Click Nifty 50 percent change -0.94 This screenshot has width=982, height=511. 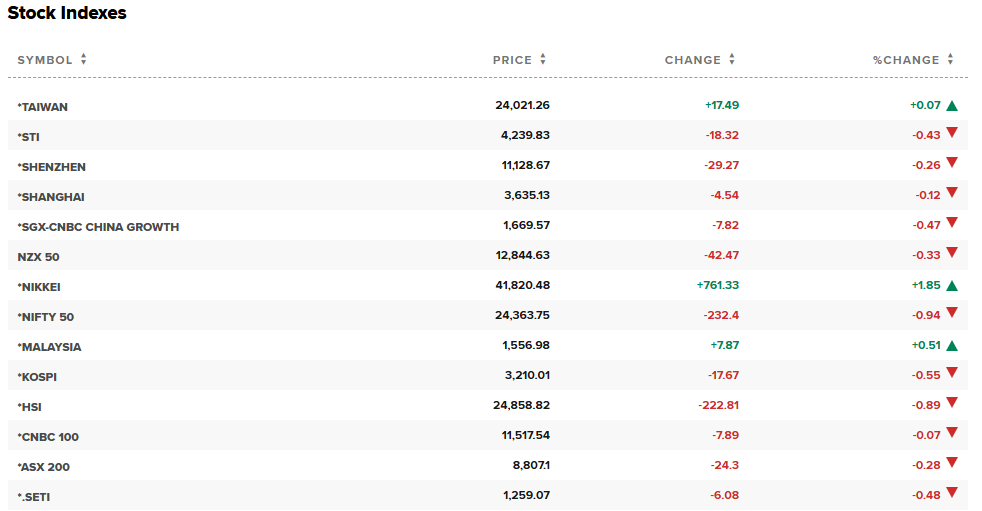click(926, 316)
